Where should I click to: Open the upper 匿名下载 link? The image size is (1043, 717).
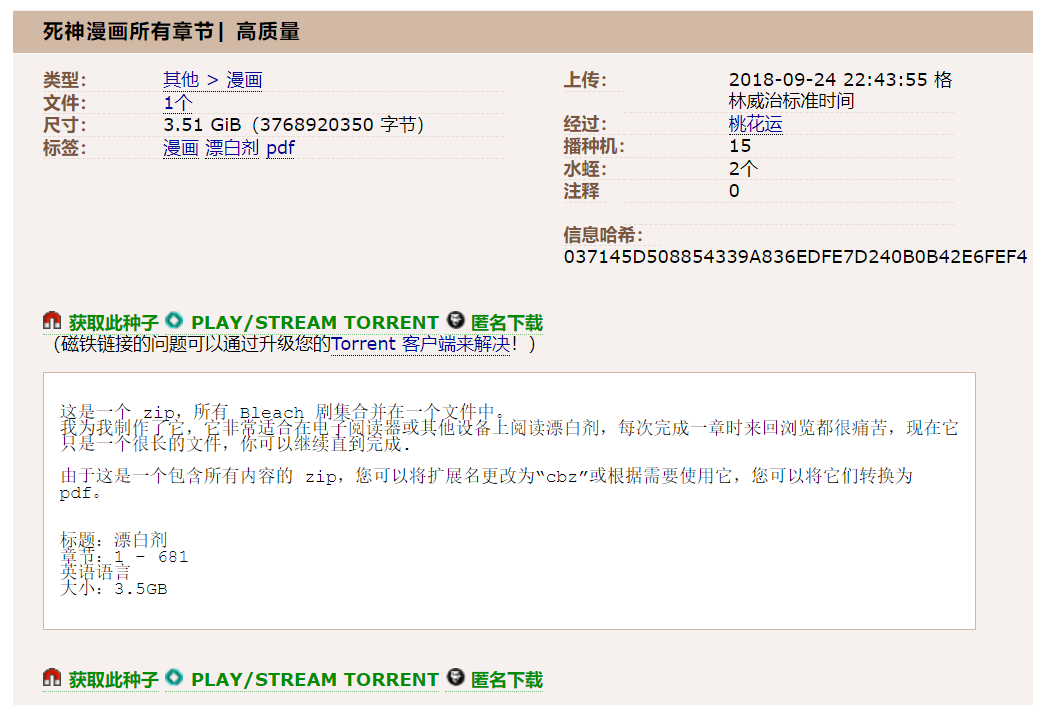507,323
